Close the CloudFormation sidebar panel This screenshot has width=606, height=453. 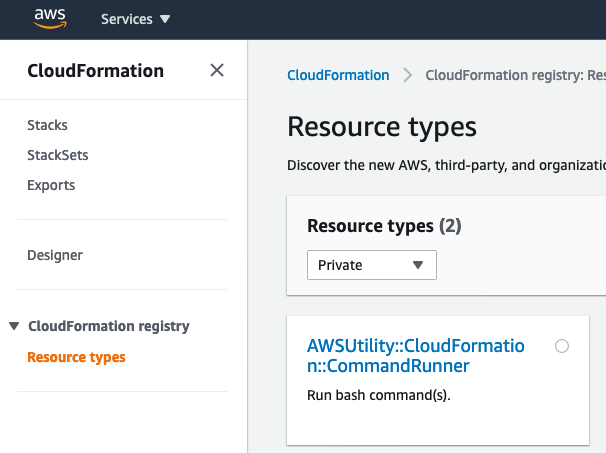[217, 70]
